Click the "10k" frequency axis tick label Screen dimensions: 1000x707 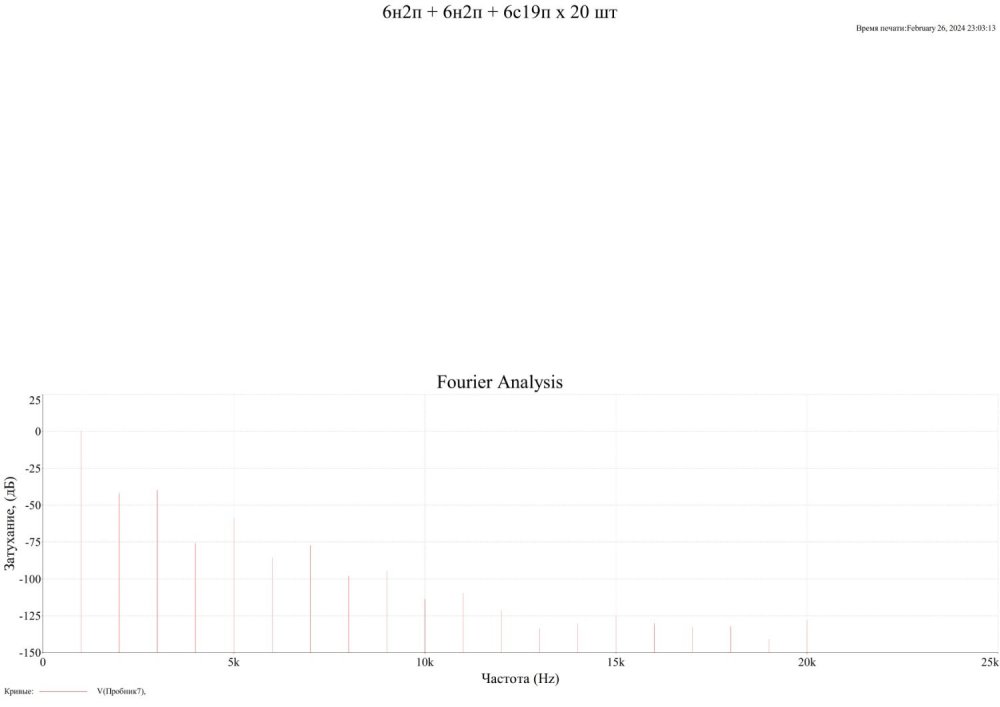pos(424,662)
